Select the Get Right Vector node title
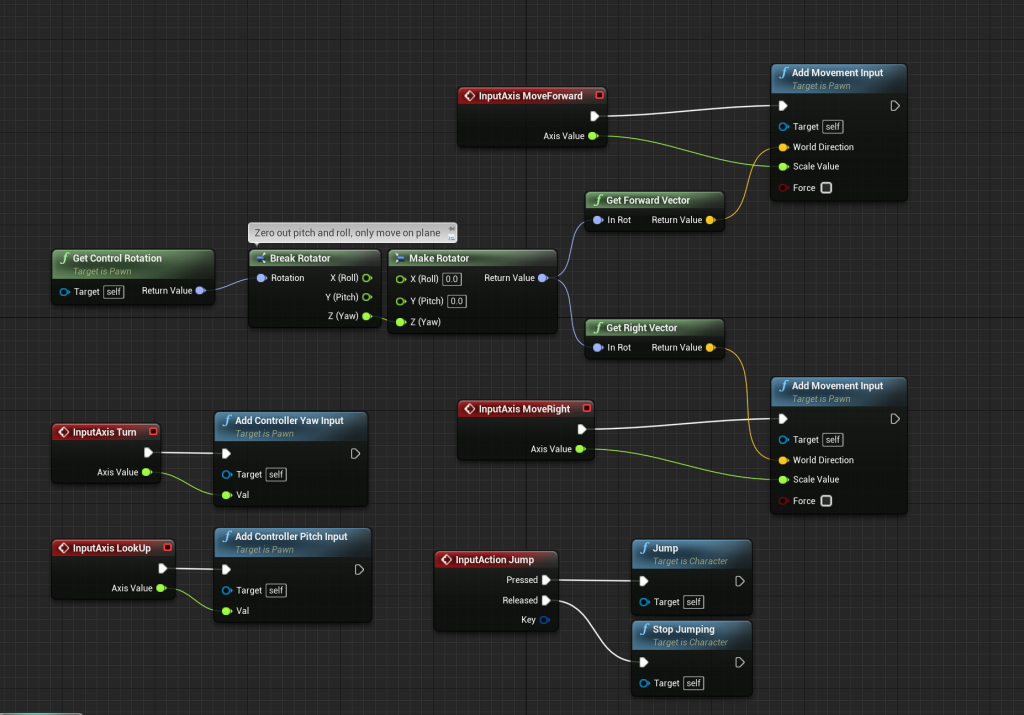This screenshot has width=1024, height=715. (x=641, y=328)
